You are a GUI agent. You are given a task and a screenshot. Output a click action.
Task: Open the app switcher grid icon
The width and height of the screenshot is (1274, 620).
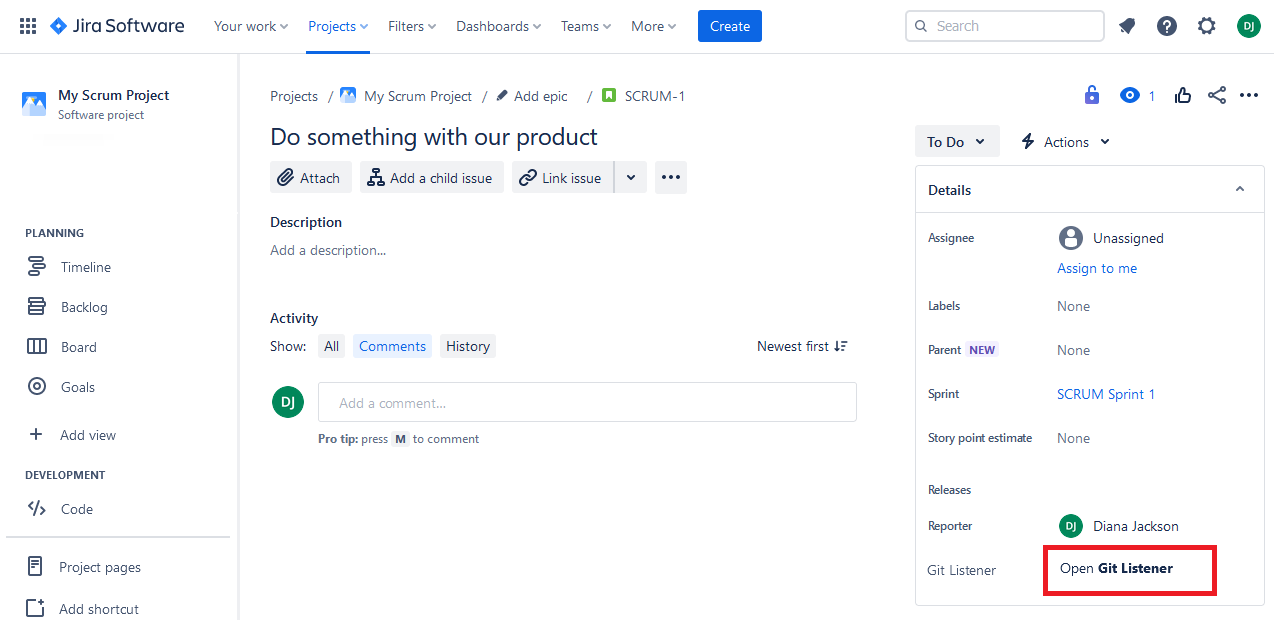[x=28, y=26]
